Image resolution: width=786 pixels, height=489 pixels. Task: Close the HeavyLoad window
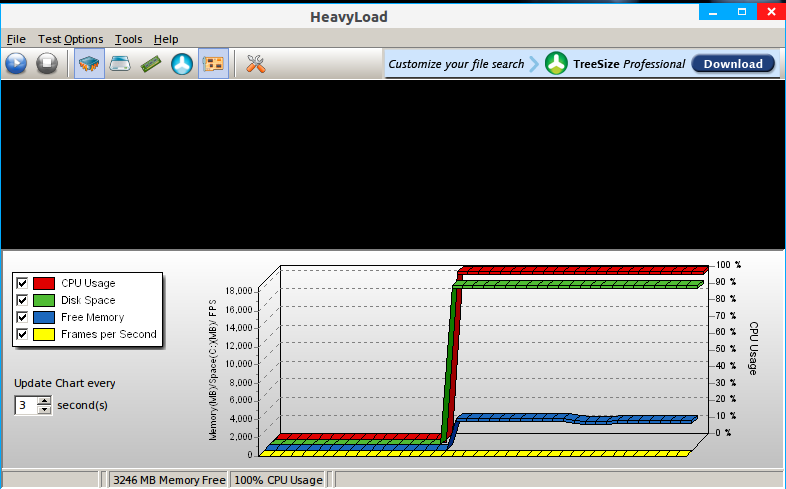coord(771,12)
